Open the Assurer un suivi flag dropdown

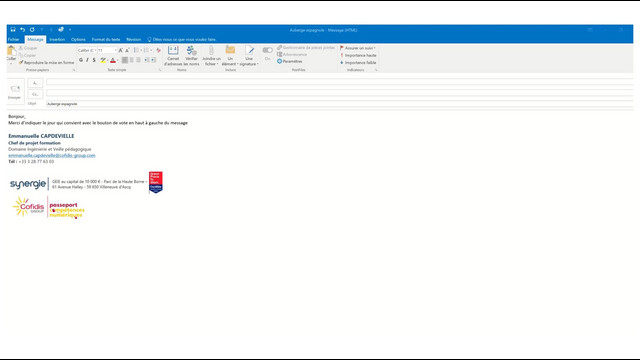(x=358, y=48)
